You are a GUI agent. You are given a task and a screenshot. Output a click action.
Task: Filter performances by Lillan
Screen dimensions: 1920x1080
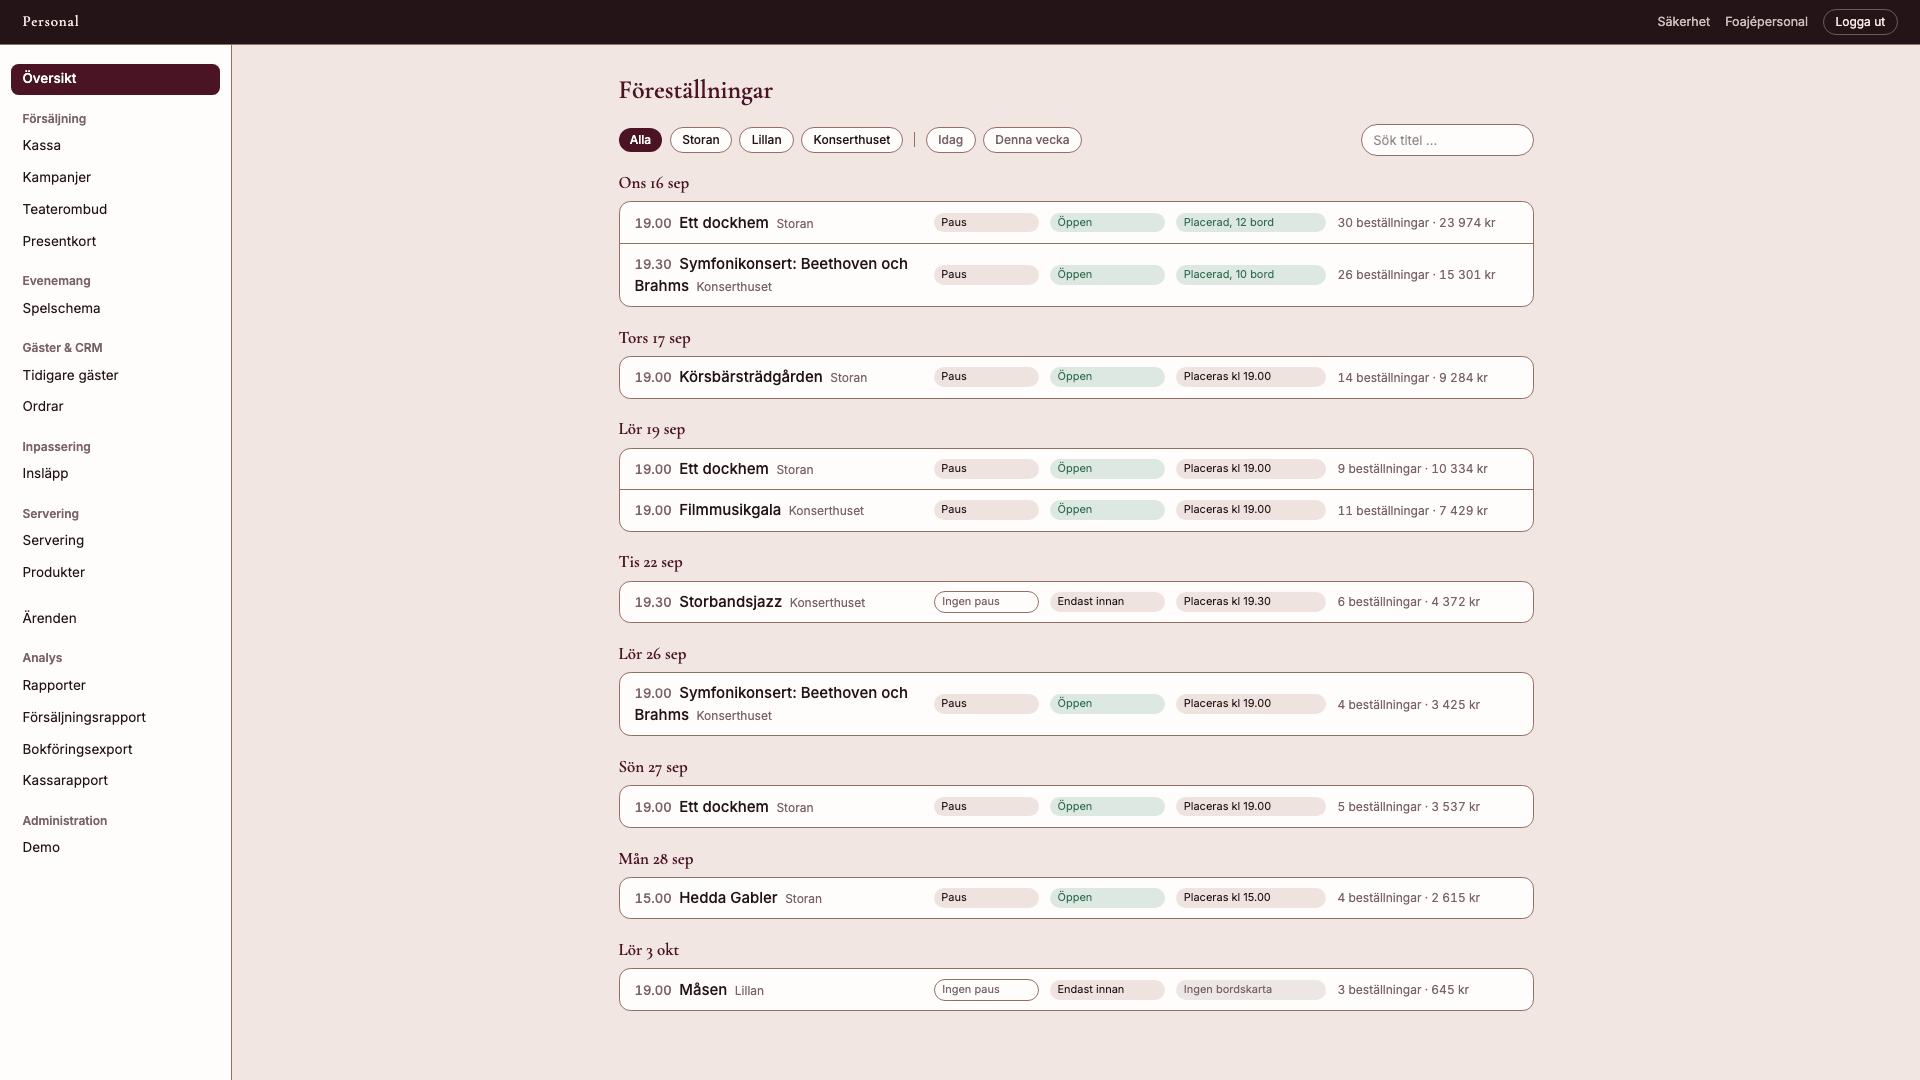tap(766, 140)
